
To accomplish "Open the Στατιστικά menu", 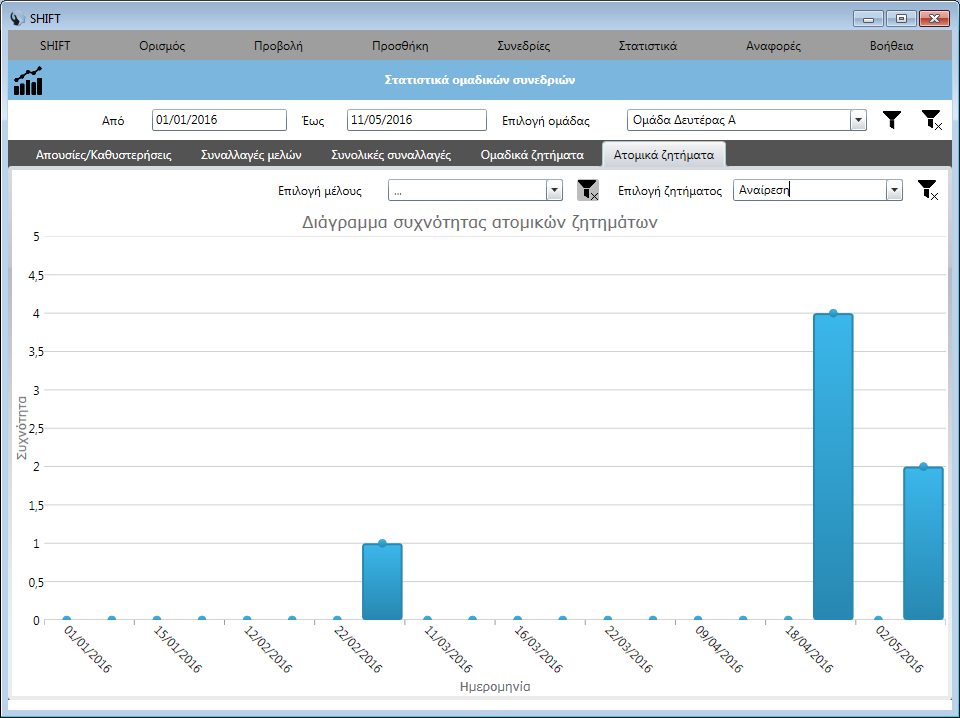I will pos(648,46).
